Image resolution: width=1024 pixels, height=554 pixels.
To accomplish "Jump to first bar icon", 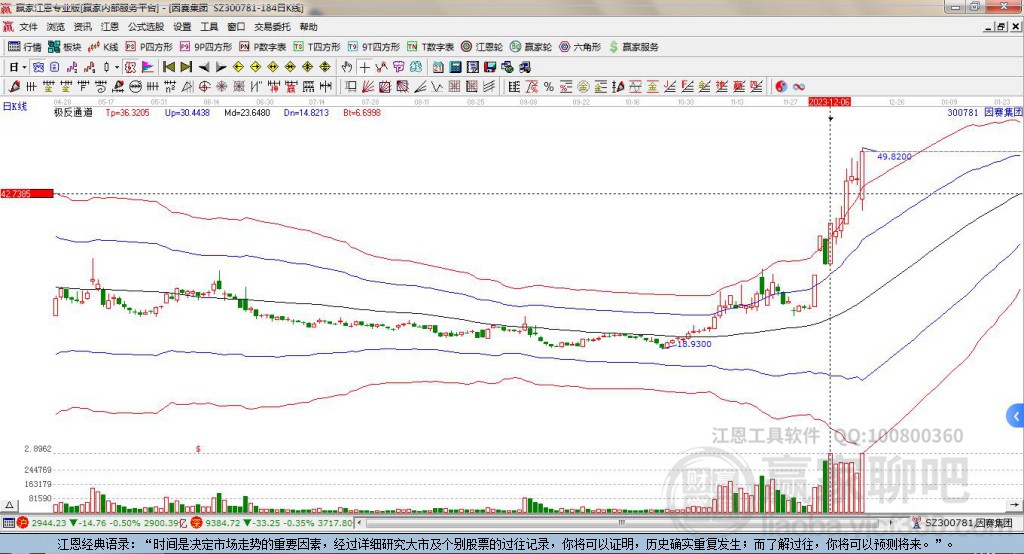I will click(169, 67).
